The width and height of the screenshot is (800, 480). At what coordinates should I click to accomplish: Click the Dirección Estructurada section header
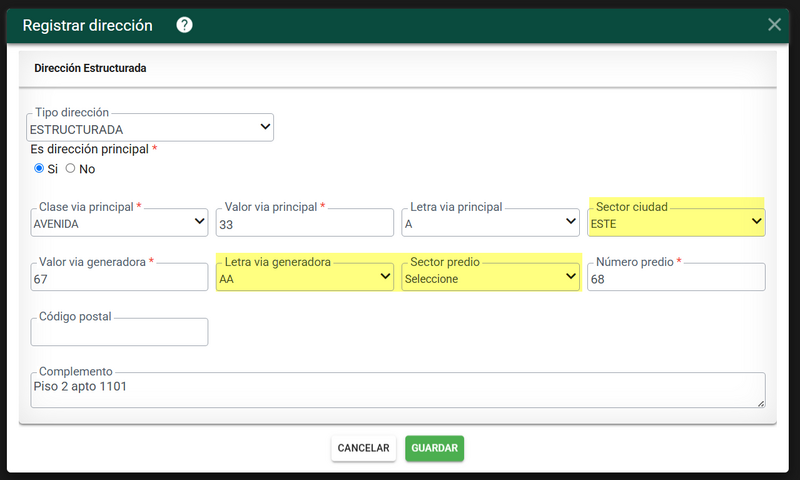click(x=90, y=68)
